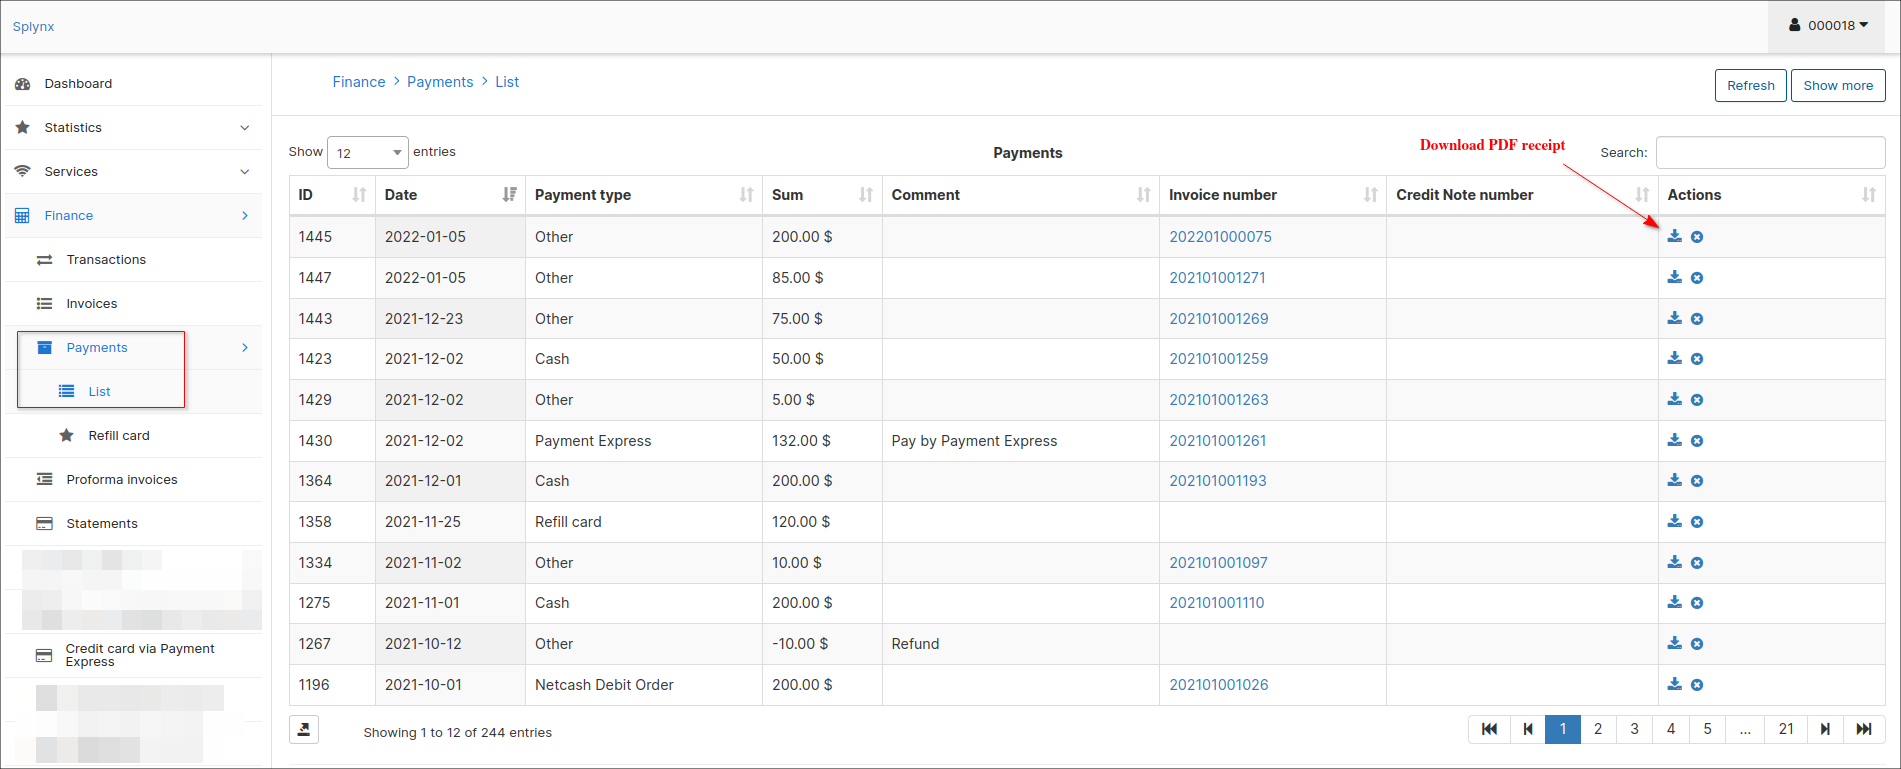
Task: Open invoice number 202201000075 link
Action: (x=1220, y=237)
